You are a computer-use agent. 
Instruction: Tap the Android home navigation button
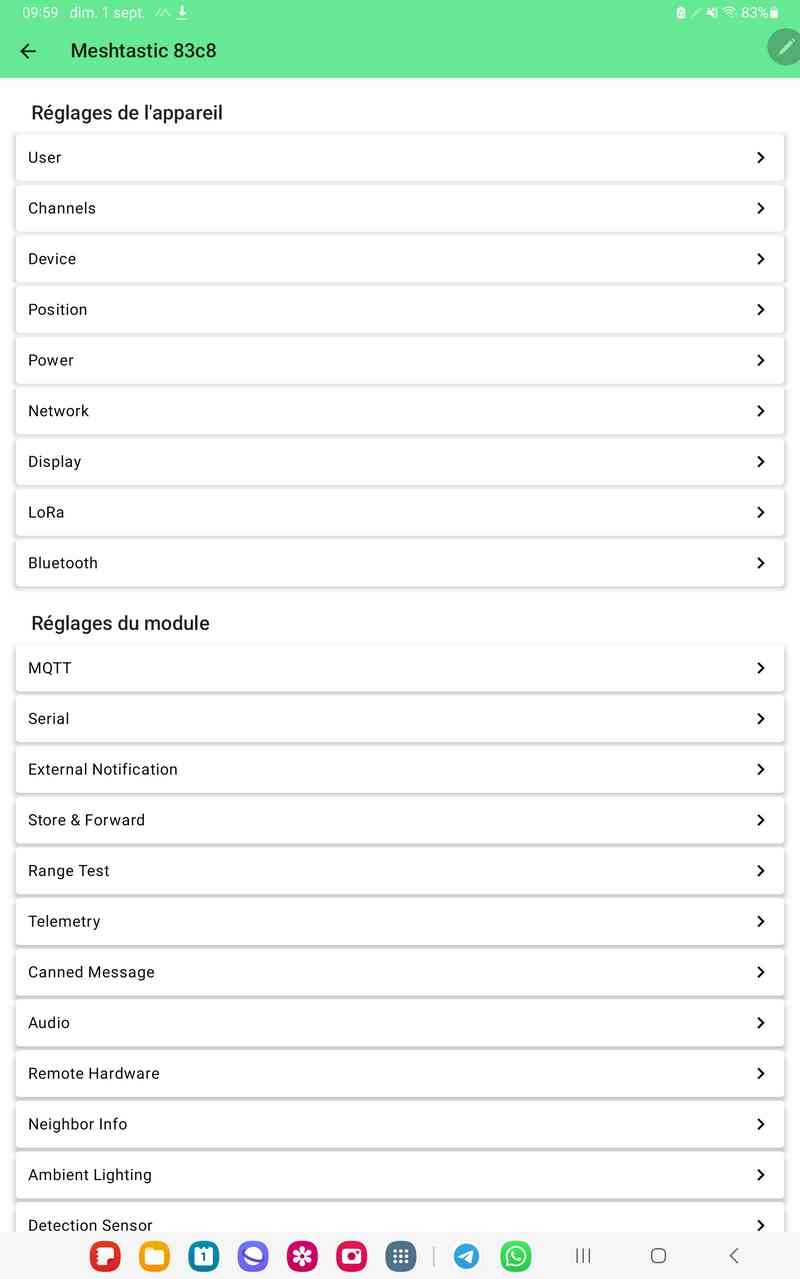click(658, 1256)
